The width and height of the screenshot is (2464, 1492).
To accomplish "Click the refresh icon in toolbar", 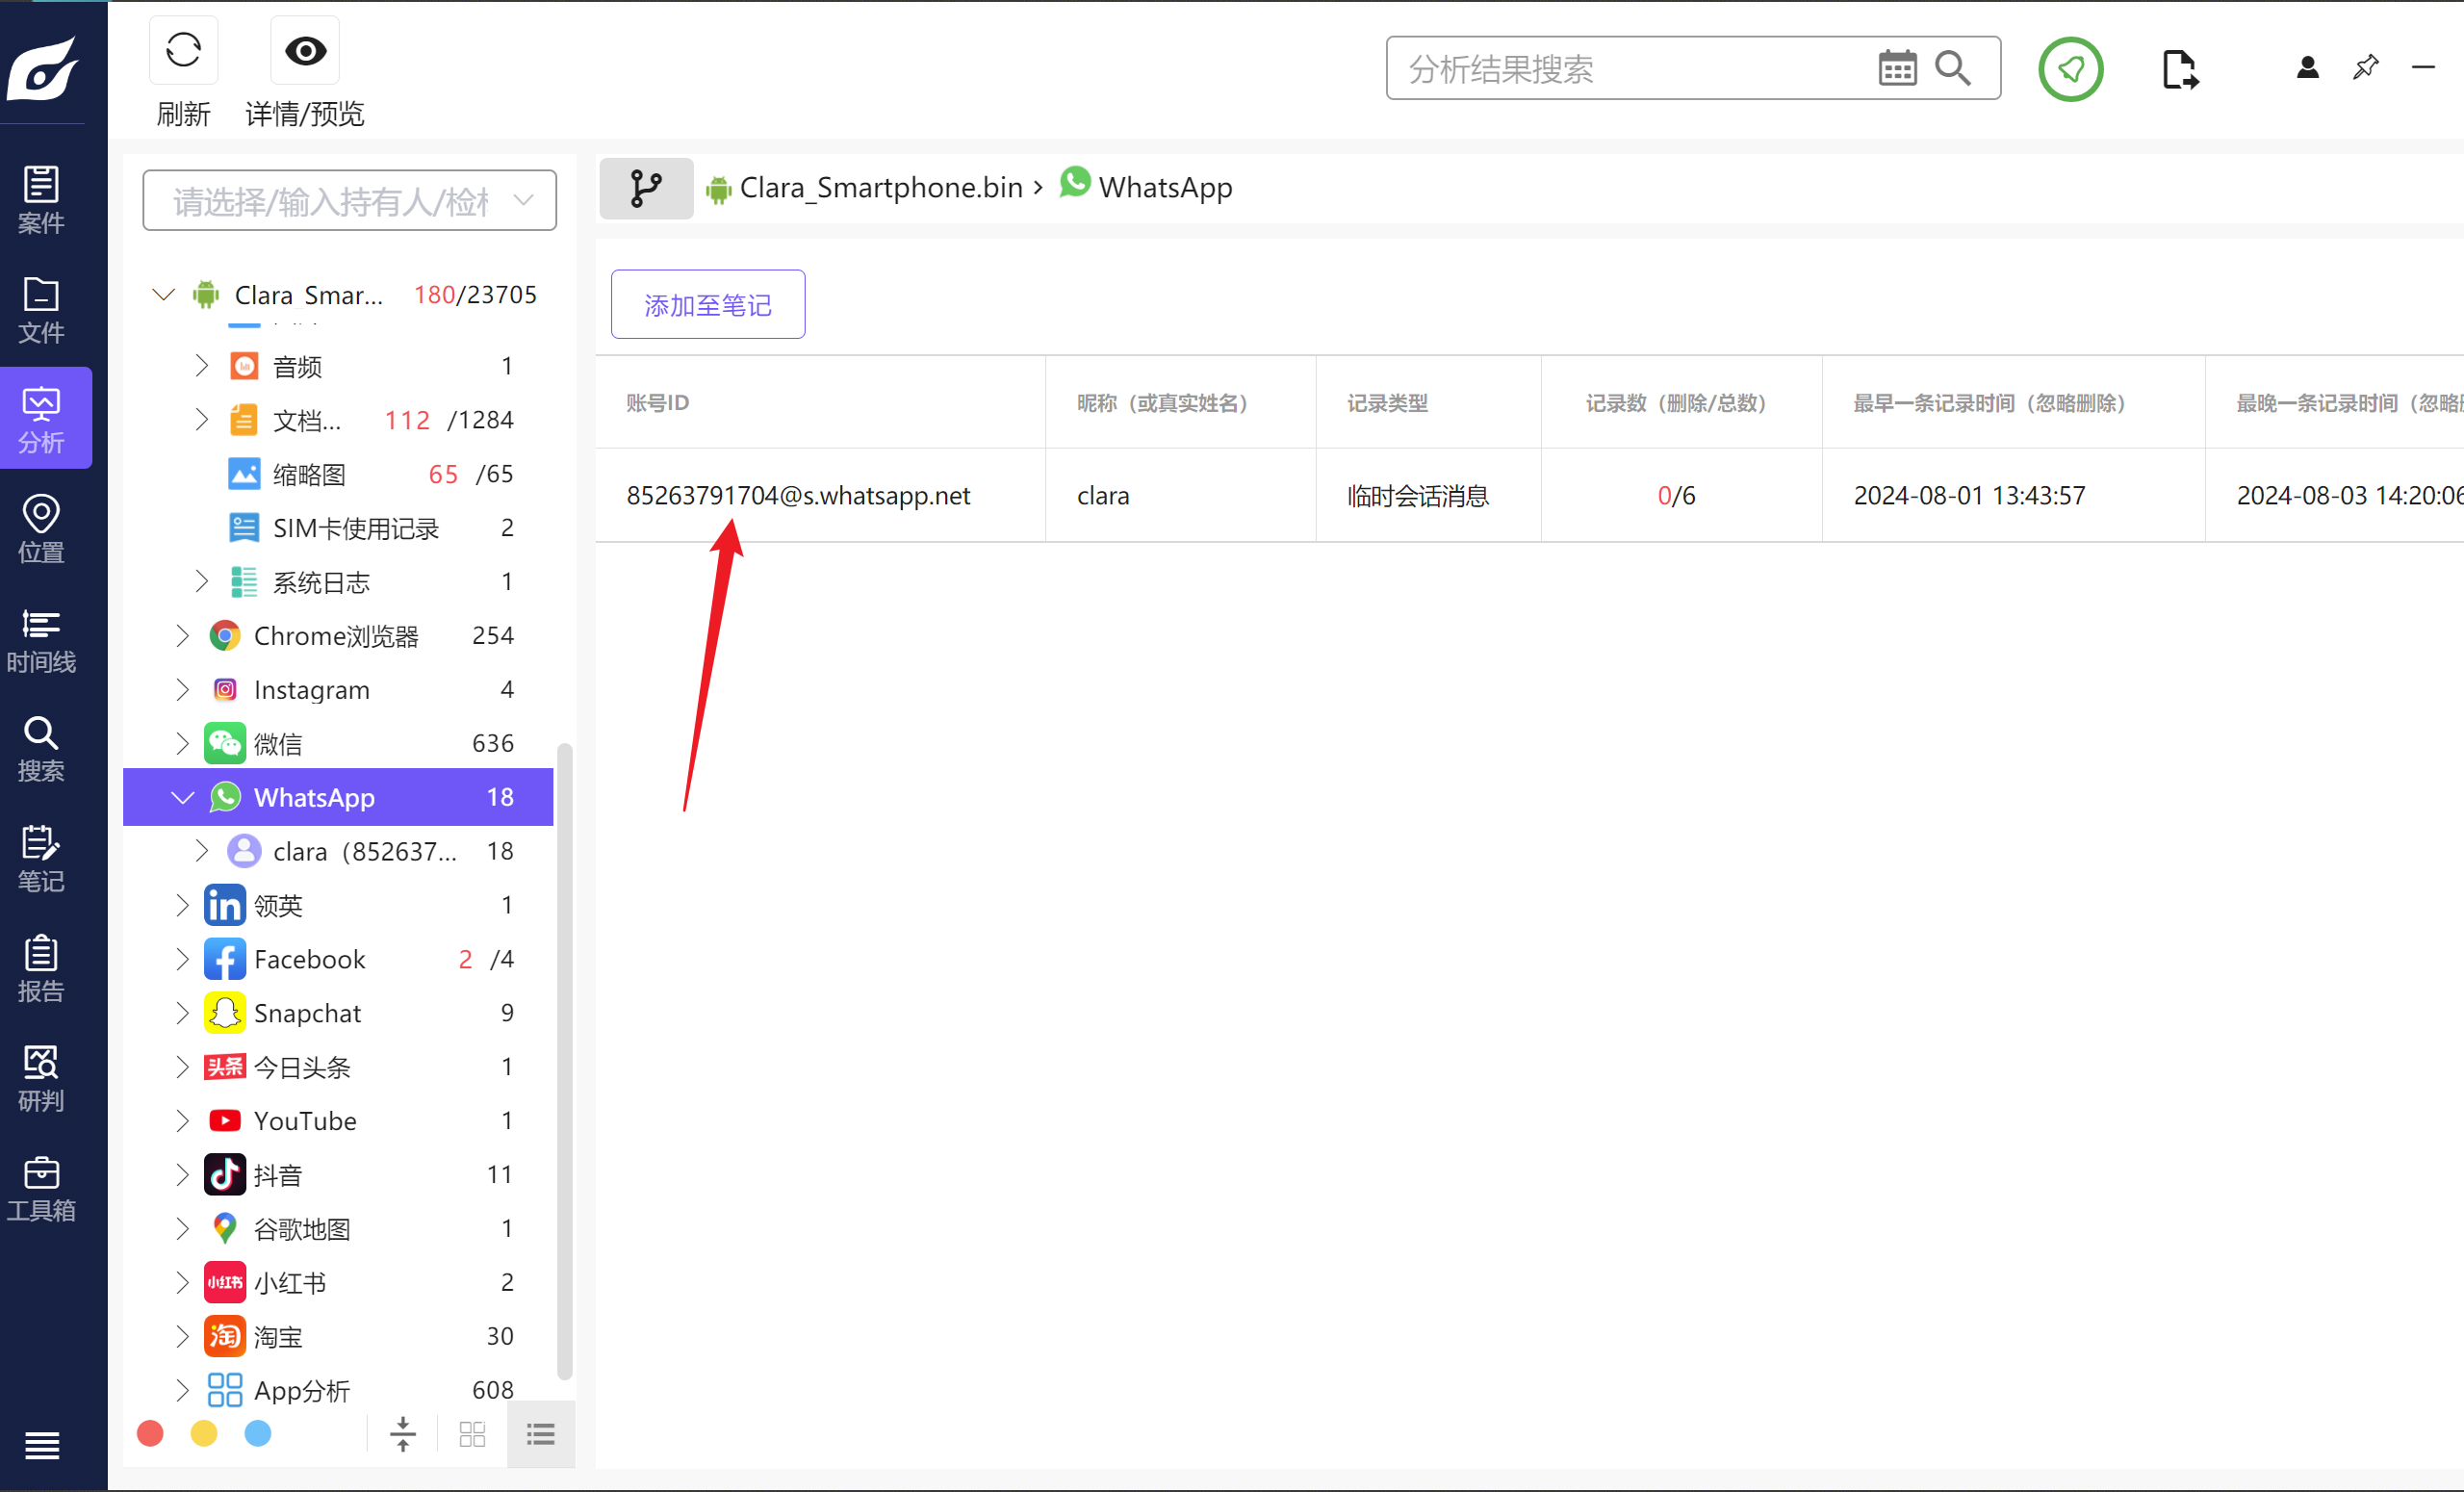I will 183,50.
